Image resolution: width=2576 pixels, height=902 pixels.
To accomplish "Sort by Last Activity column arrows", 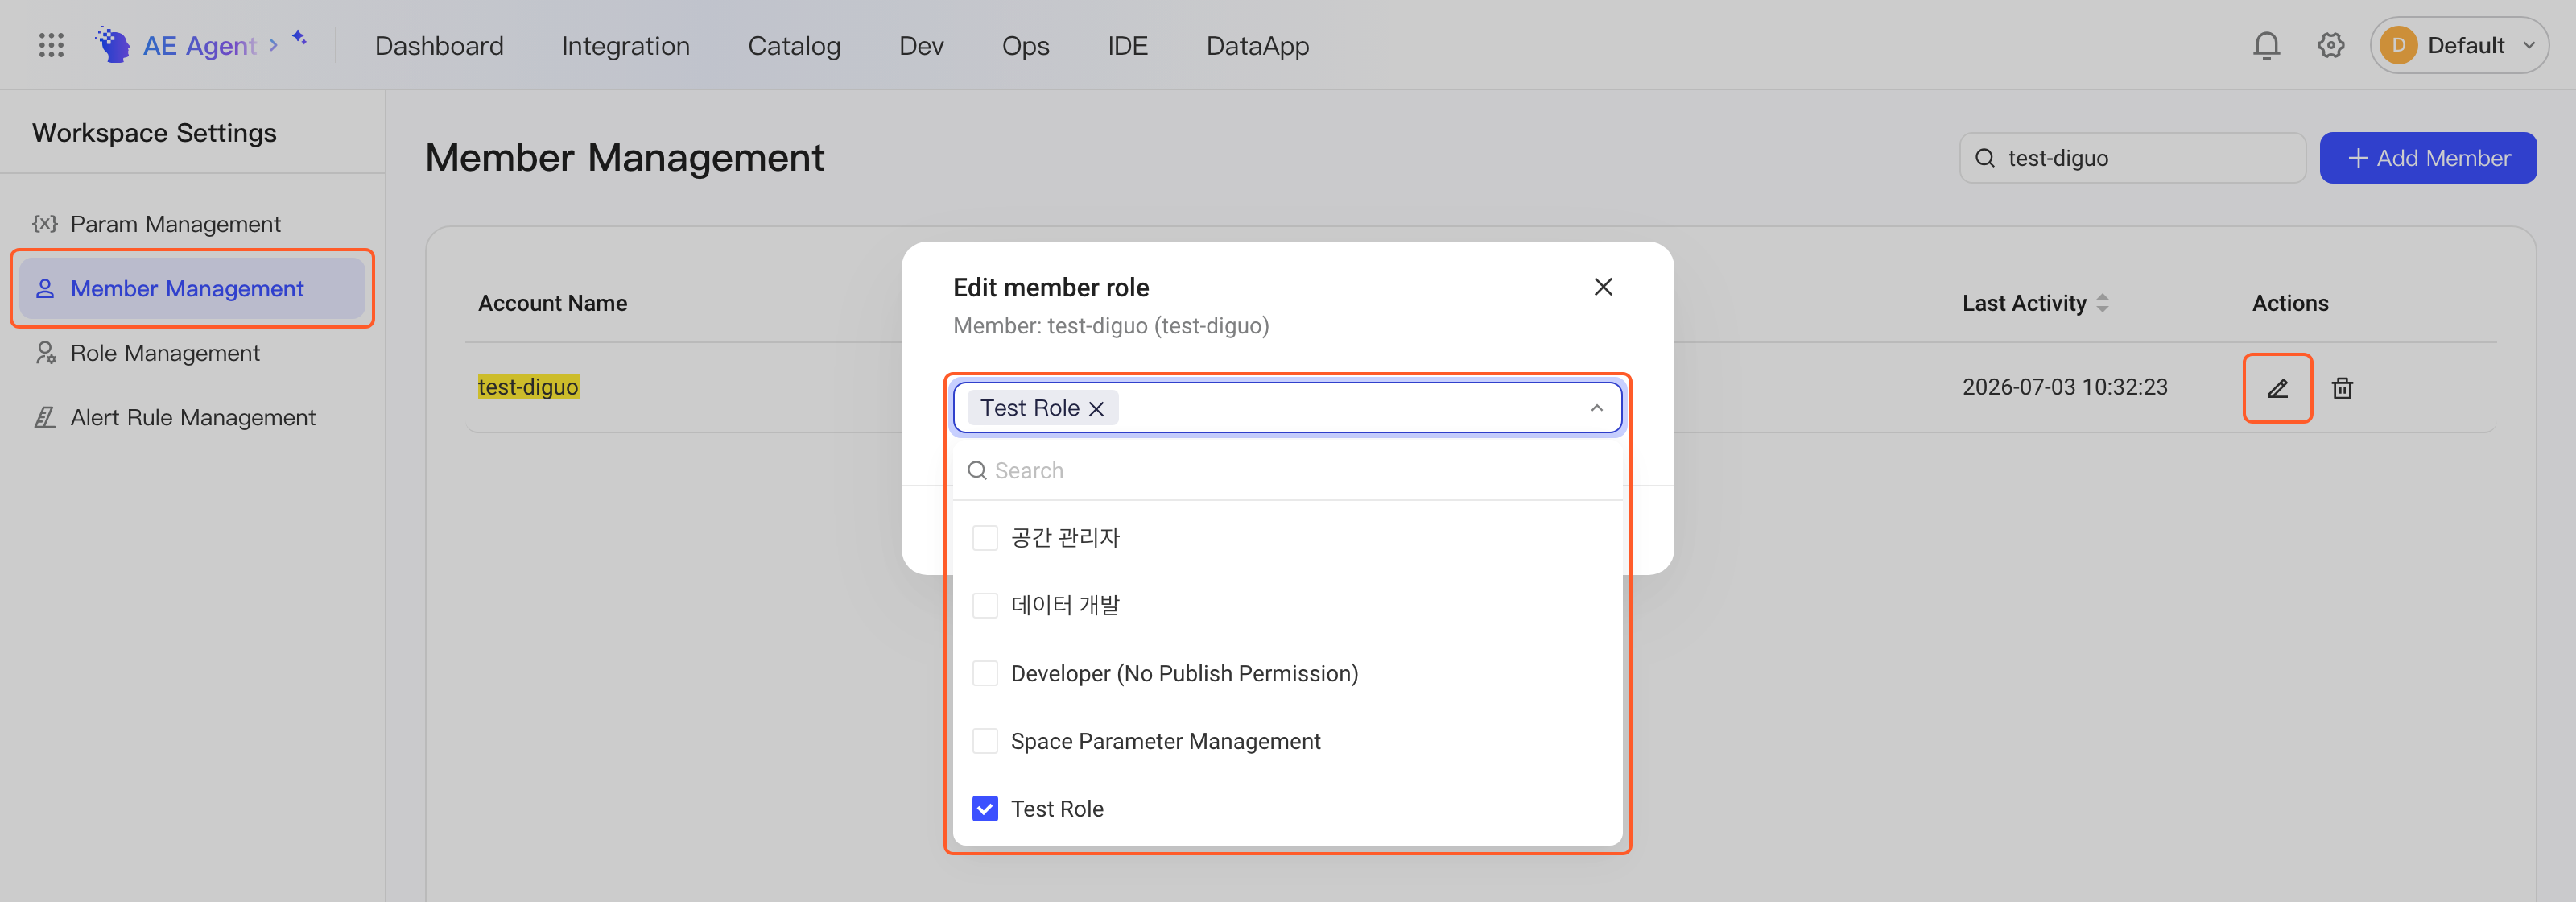I will coord(2102,303).
